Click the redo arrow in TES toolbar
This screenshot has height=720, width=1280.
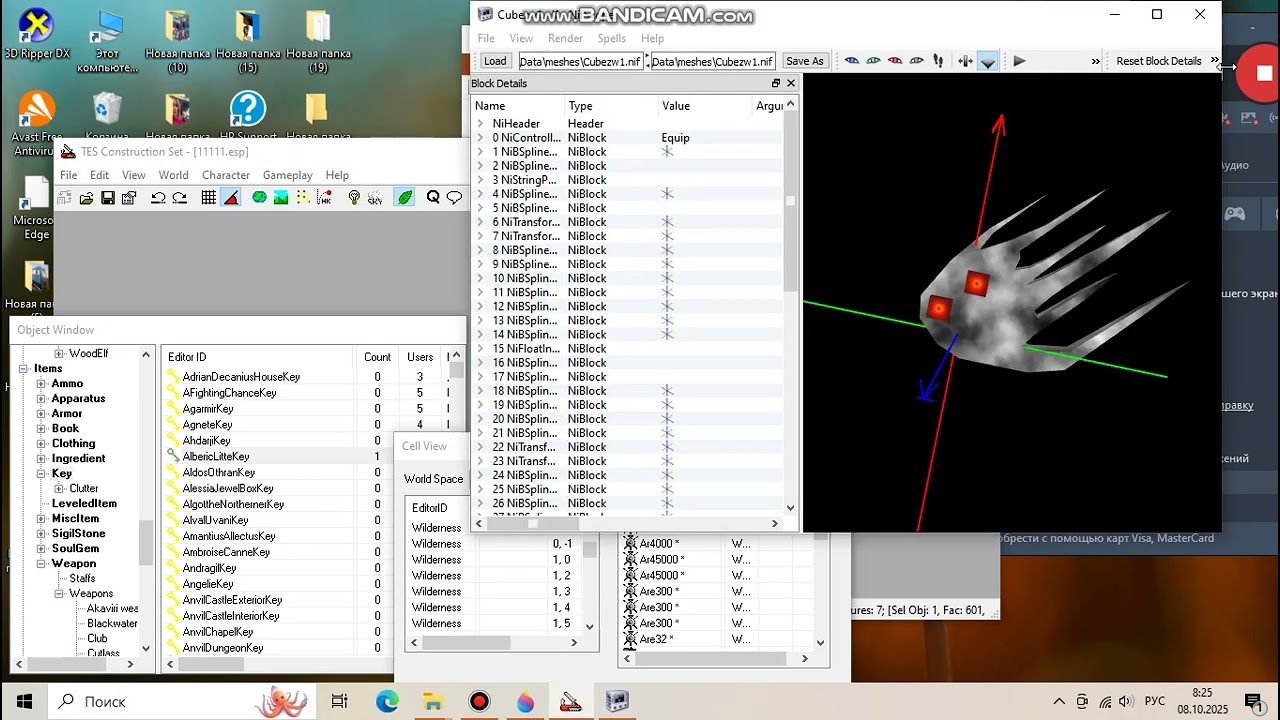click(x=180, y=198)
